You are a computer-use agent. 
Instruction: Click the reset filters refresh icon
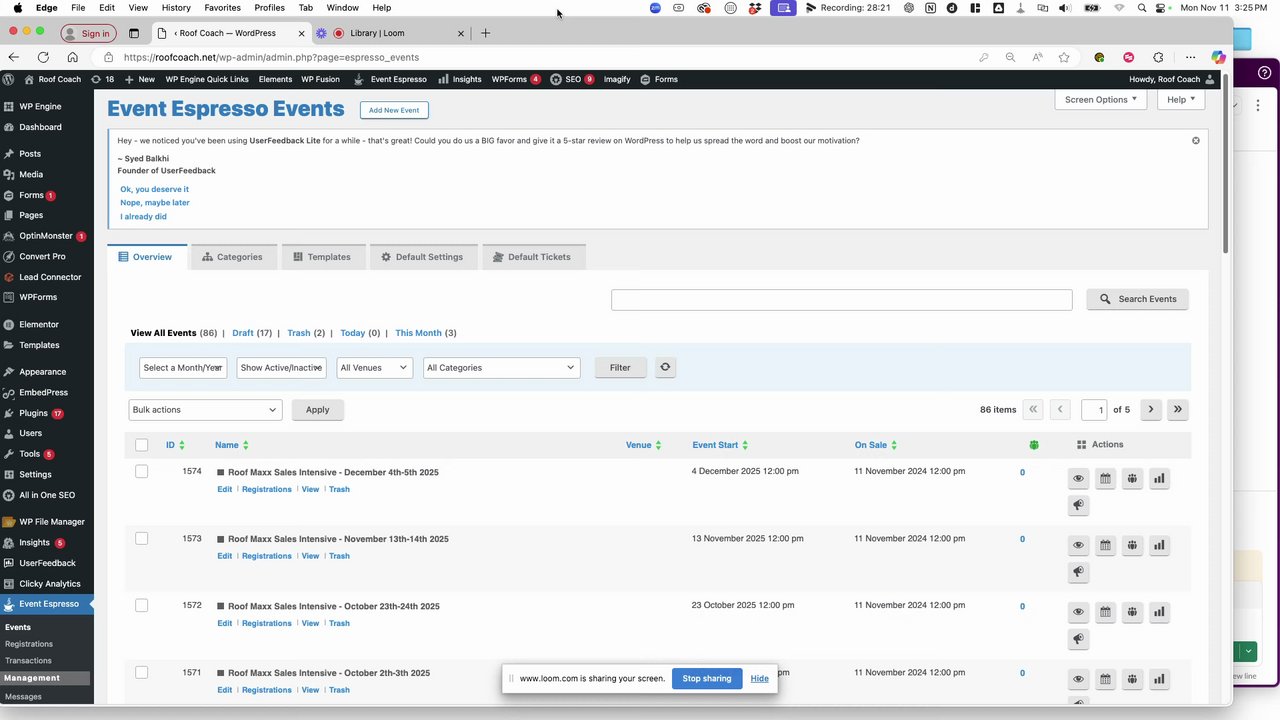tap(665, 367)
